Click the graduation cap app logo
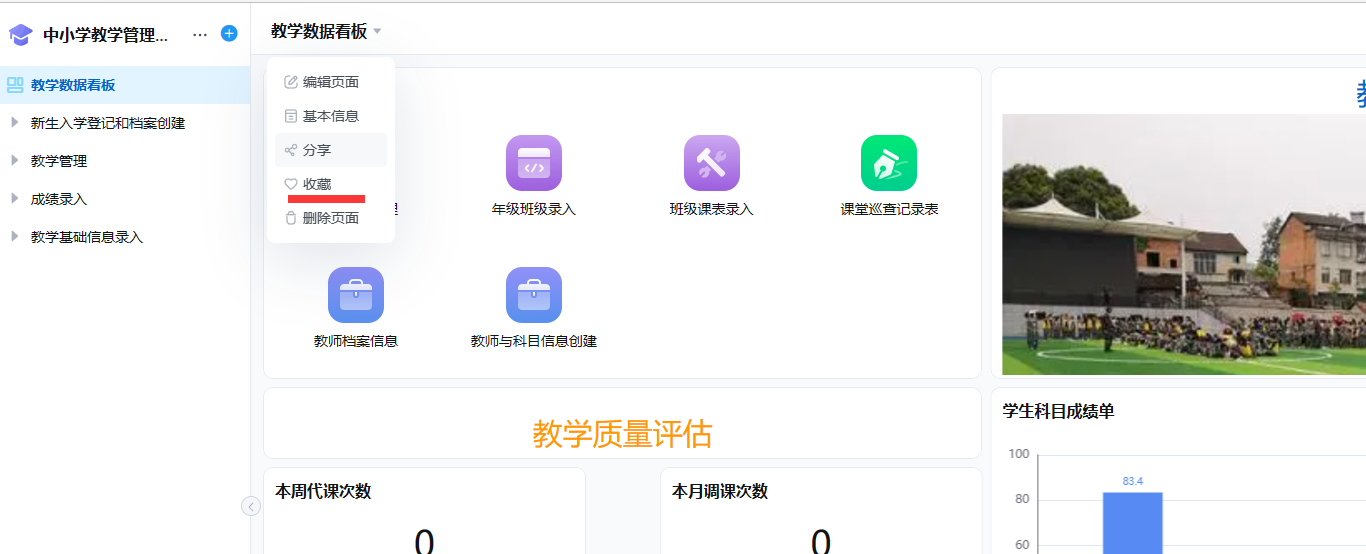This screenshot has width=1366, height=554. pos(20,35)
